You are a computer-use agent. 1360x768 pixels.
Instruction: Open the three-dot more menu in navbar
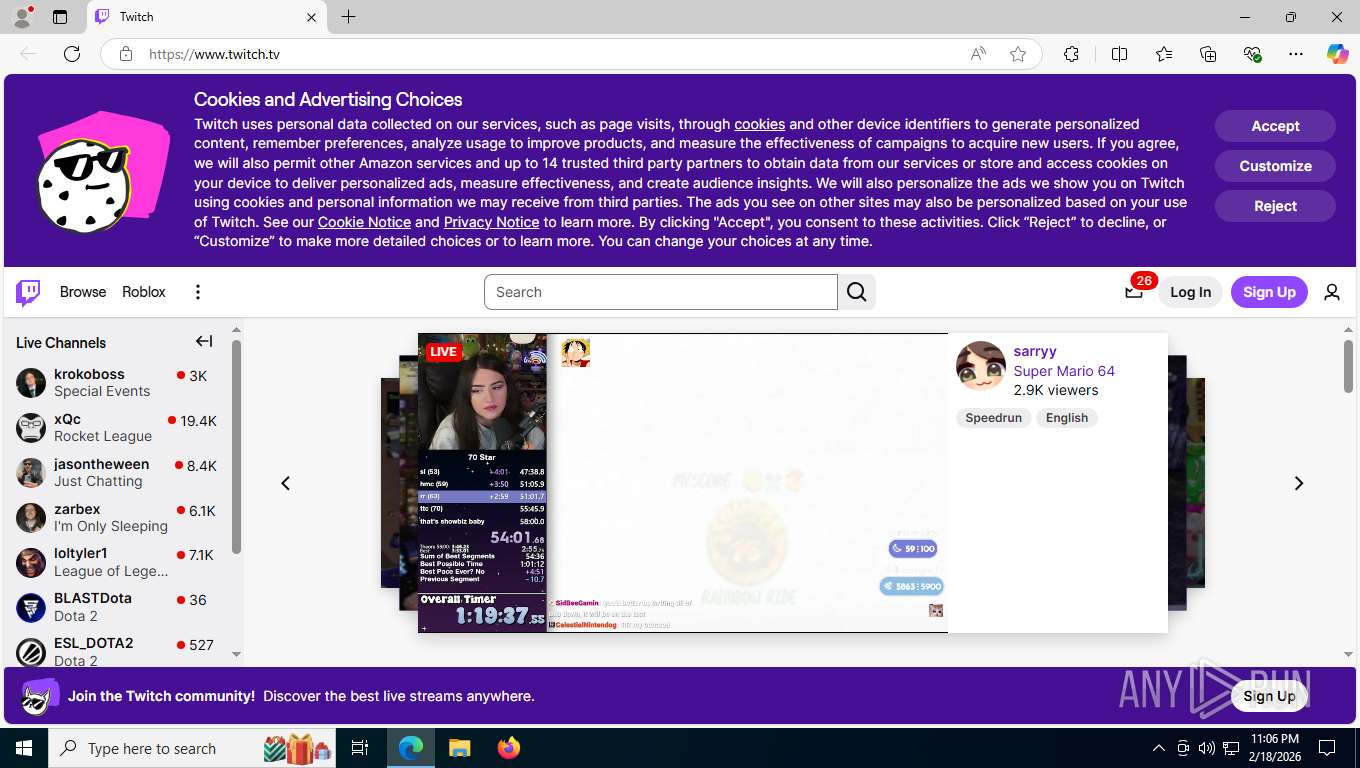coord(198,292)
